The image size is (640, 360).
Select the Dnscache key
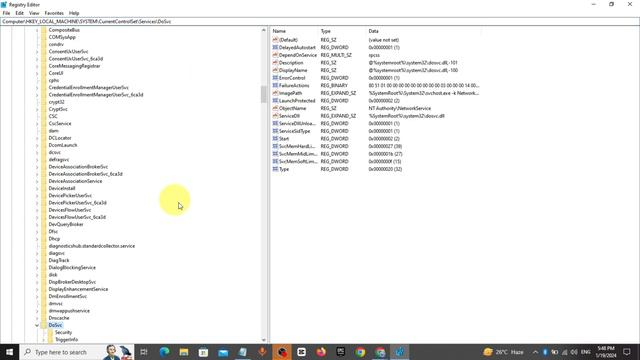tap(59, 318)
